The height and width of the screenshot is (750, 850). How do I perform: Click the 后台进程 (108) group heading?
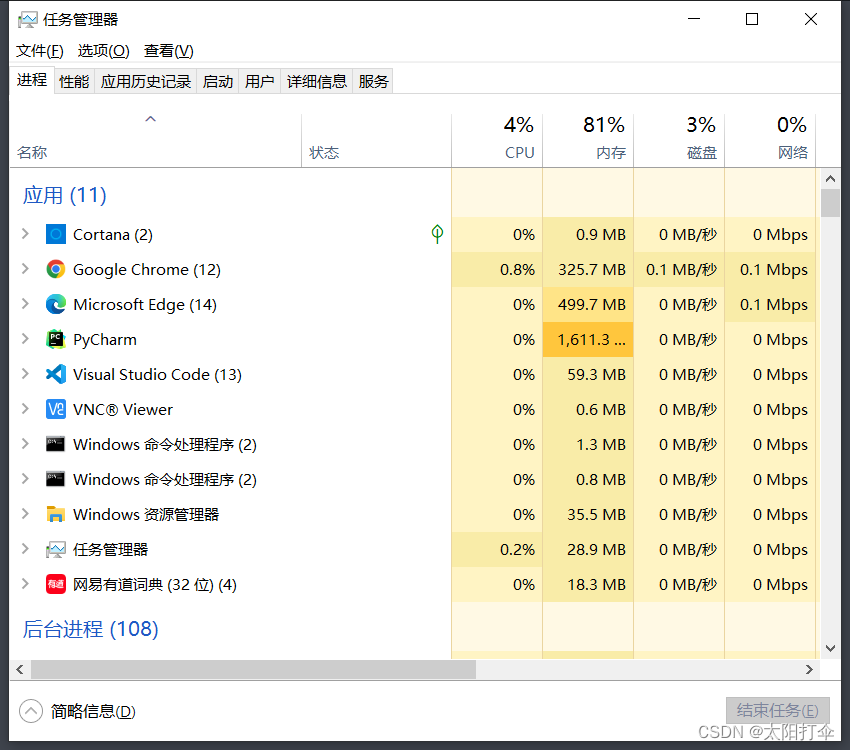pyautogui.click(x=91, y=629)
